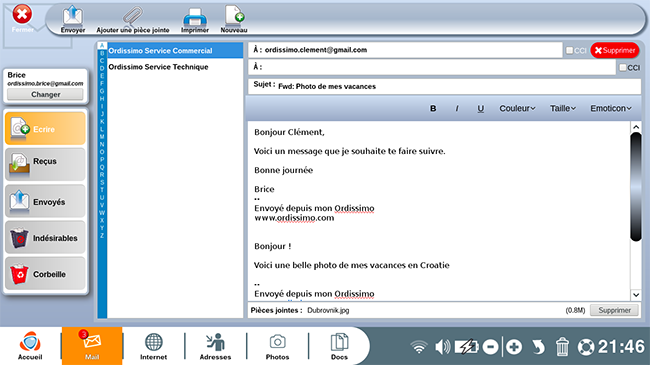
Task: Open Wi-Fi network status icon
Action: click(x=419, y=347)
